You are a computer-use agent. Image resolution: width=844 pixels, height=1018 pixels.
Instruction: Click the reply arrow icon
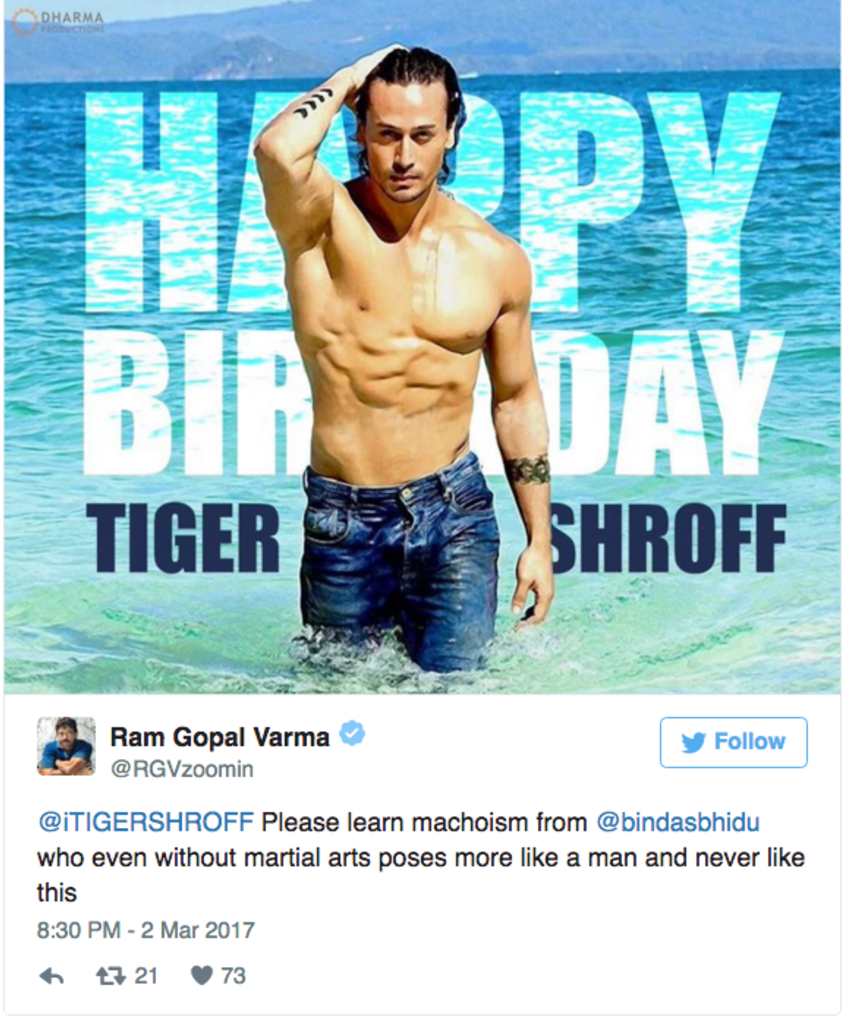tap(51, 976)
